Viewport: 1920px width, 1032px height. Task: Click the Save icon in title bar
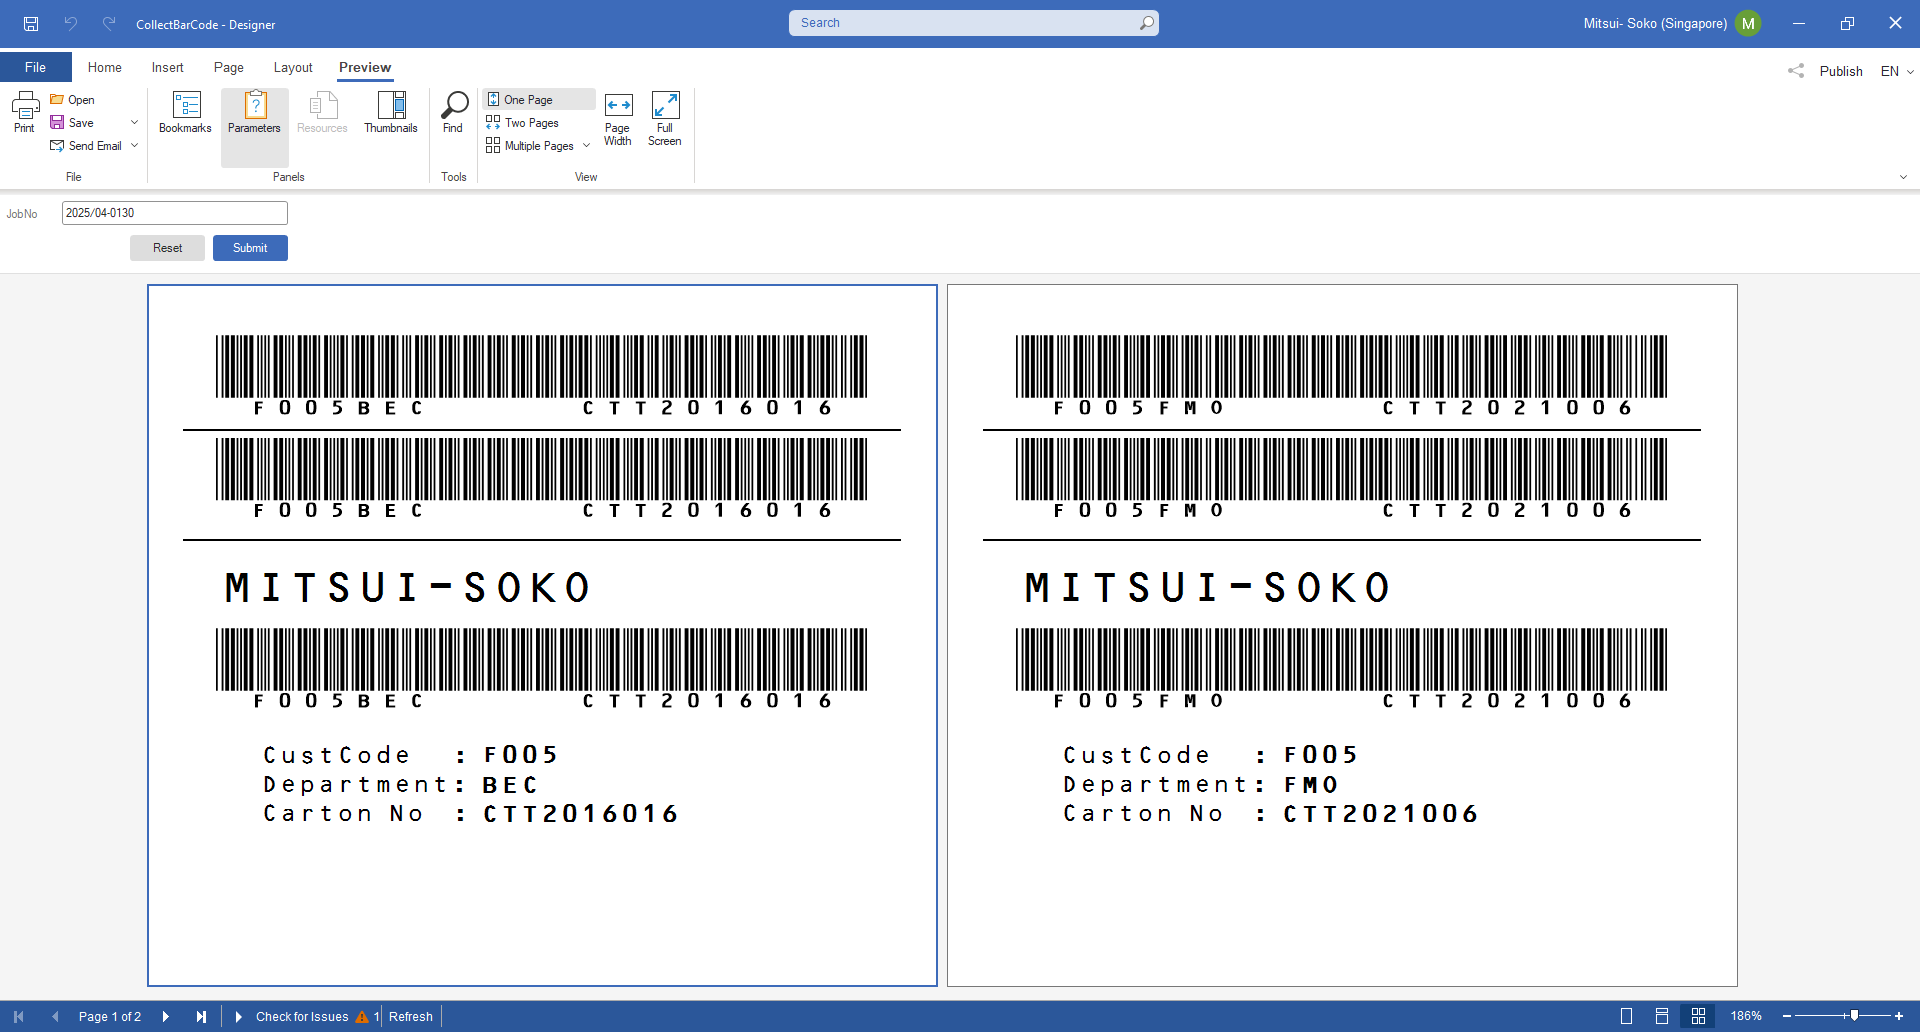click(x=31, y=23)
